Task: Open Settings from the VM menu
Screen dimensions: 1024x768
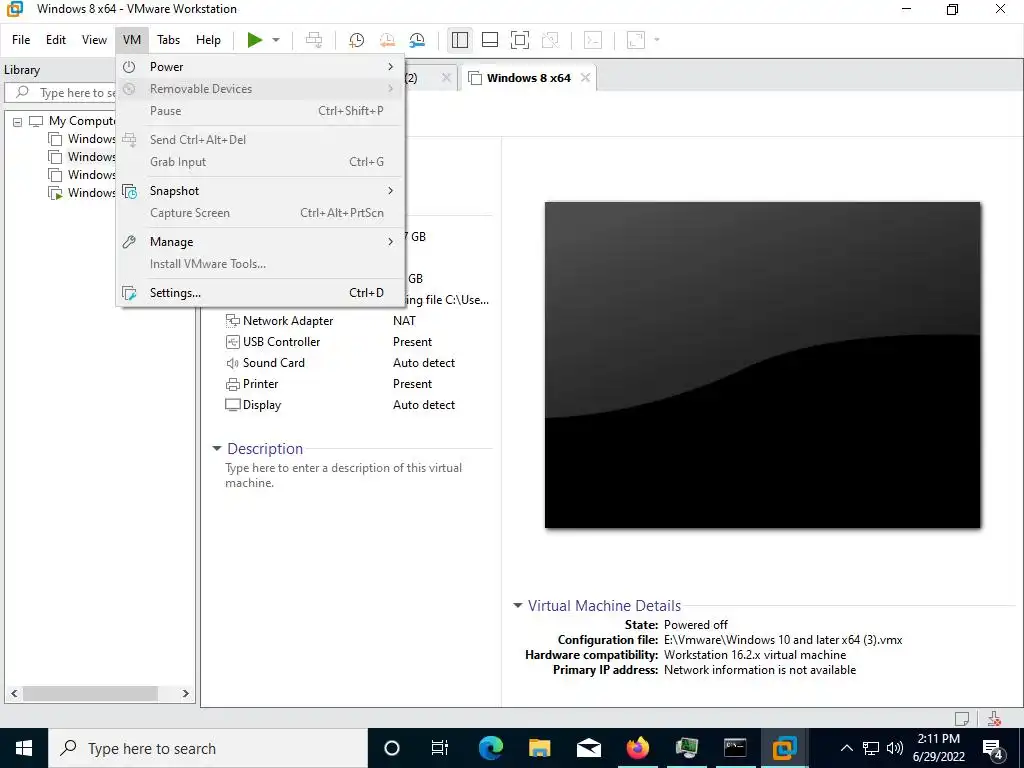Action: [261, 293]
